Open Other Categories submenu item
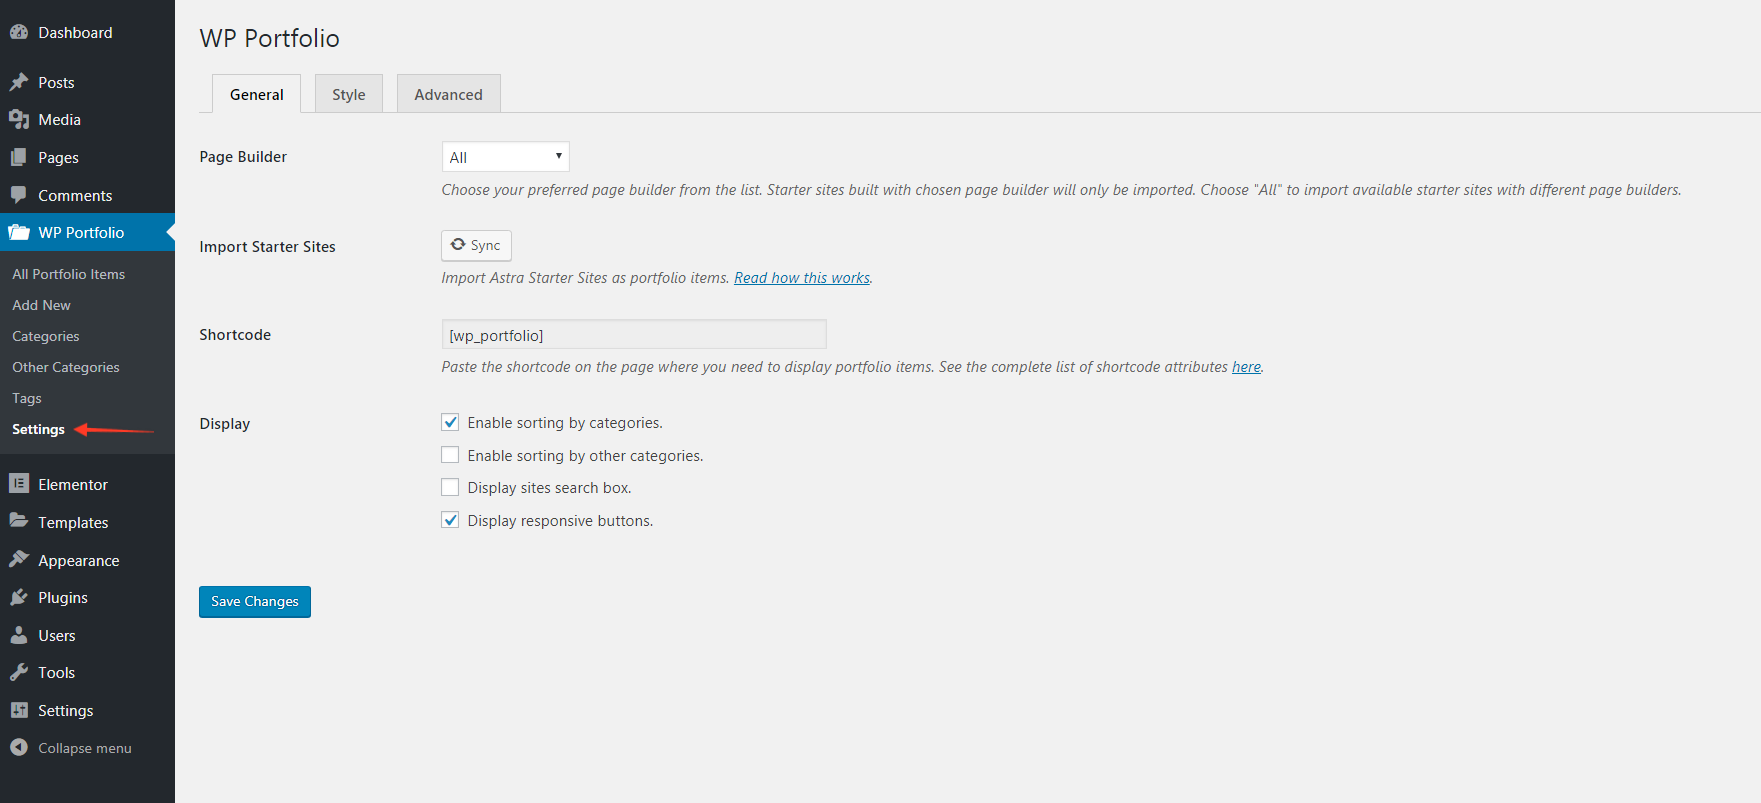Screen dimensions: 1761x803 [65, 367]
